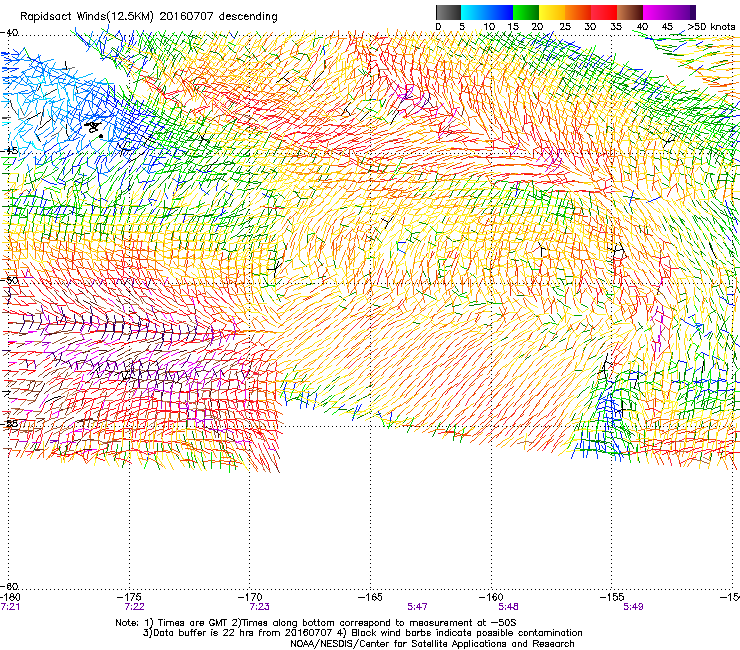Screen dimensions: 740x650
Task: Click the gray 0-5 knots color swatch
Action: (448, 12)
